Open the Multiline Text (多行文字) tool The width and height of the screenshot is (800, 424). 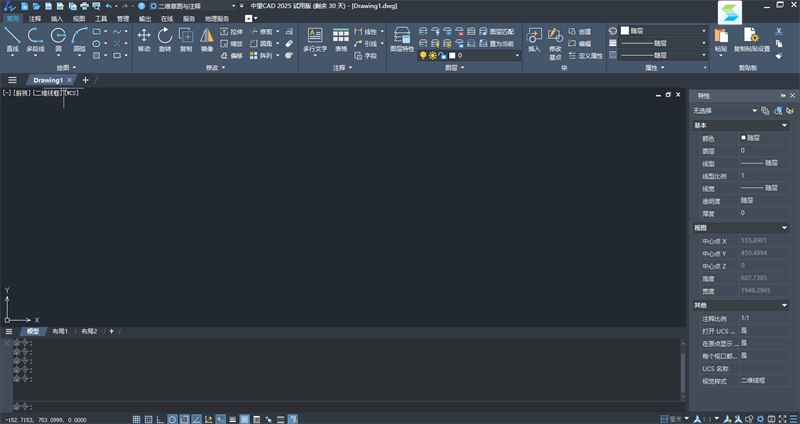(x=315, y=38)
